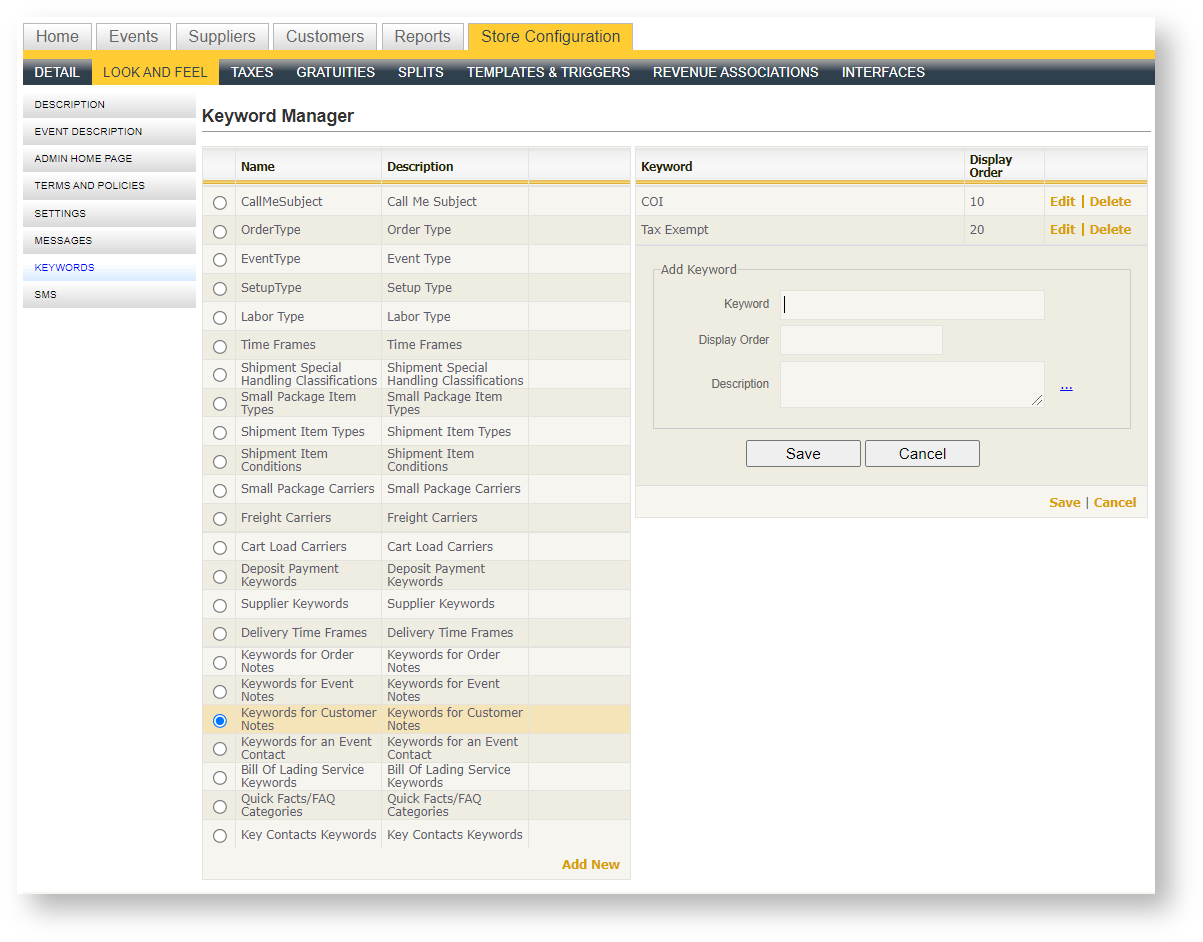Image resolution: width=1203 pixels, height=942 pixels.
Task: Click Edit for the COI keyword
Action: pos(1062,202)
